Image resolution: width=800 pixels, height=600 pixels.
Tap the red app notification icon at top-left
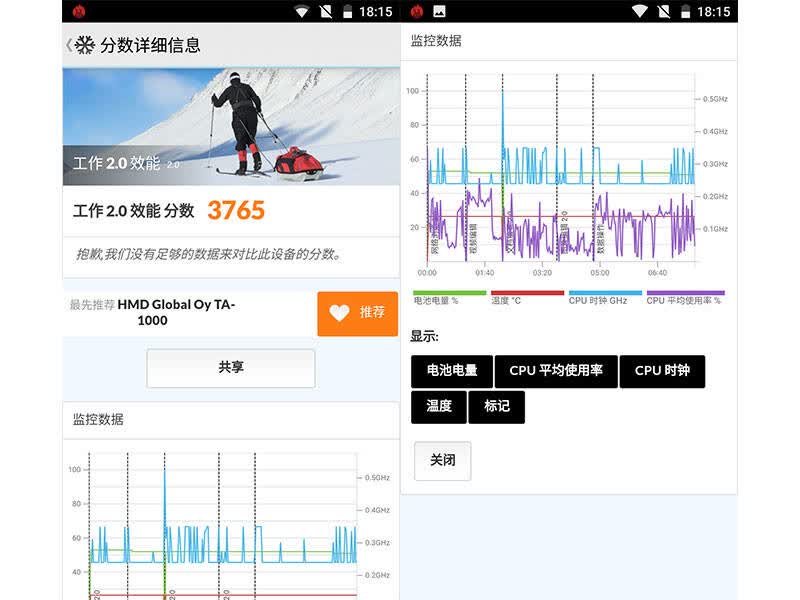[79, 11]
